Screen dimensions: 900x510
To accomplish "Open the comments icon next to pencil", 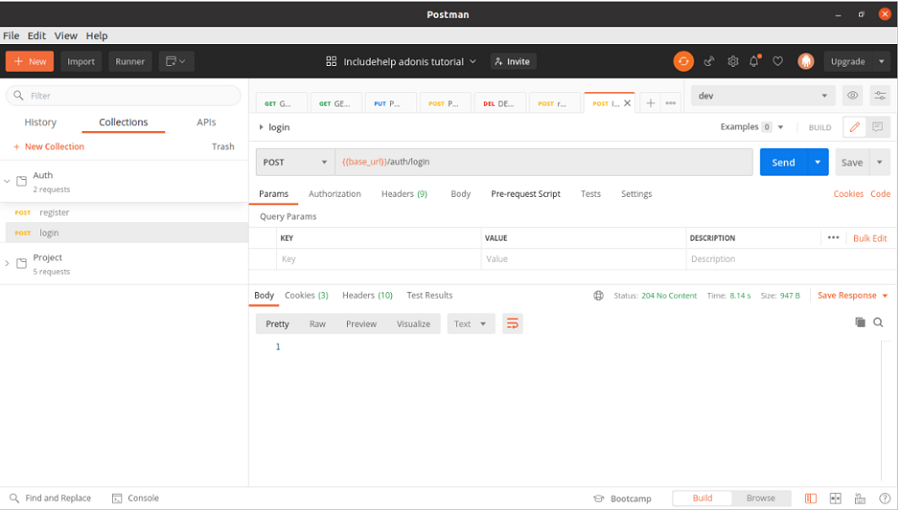I will (x=878, y=127).
